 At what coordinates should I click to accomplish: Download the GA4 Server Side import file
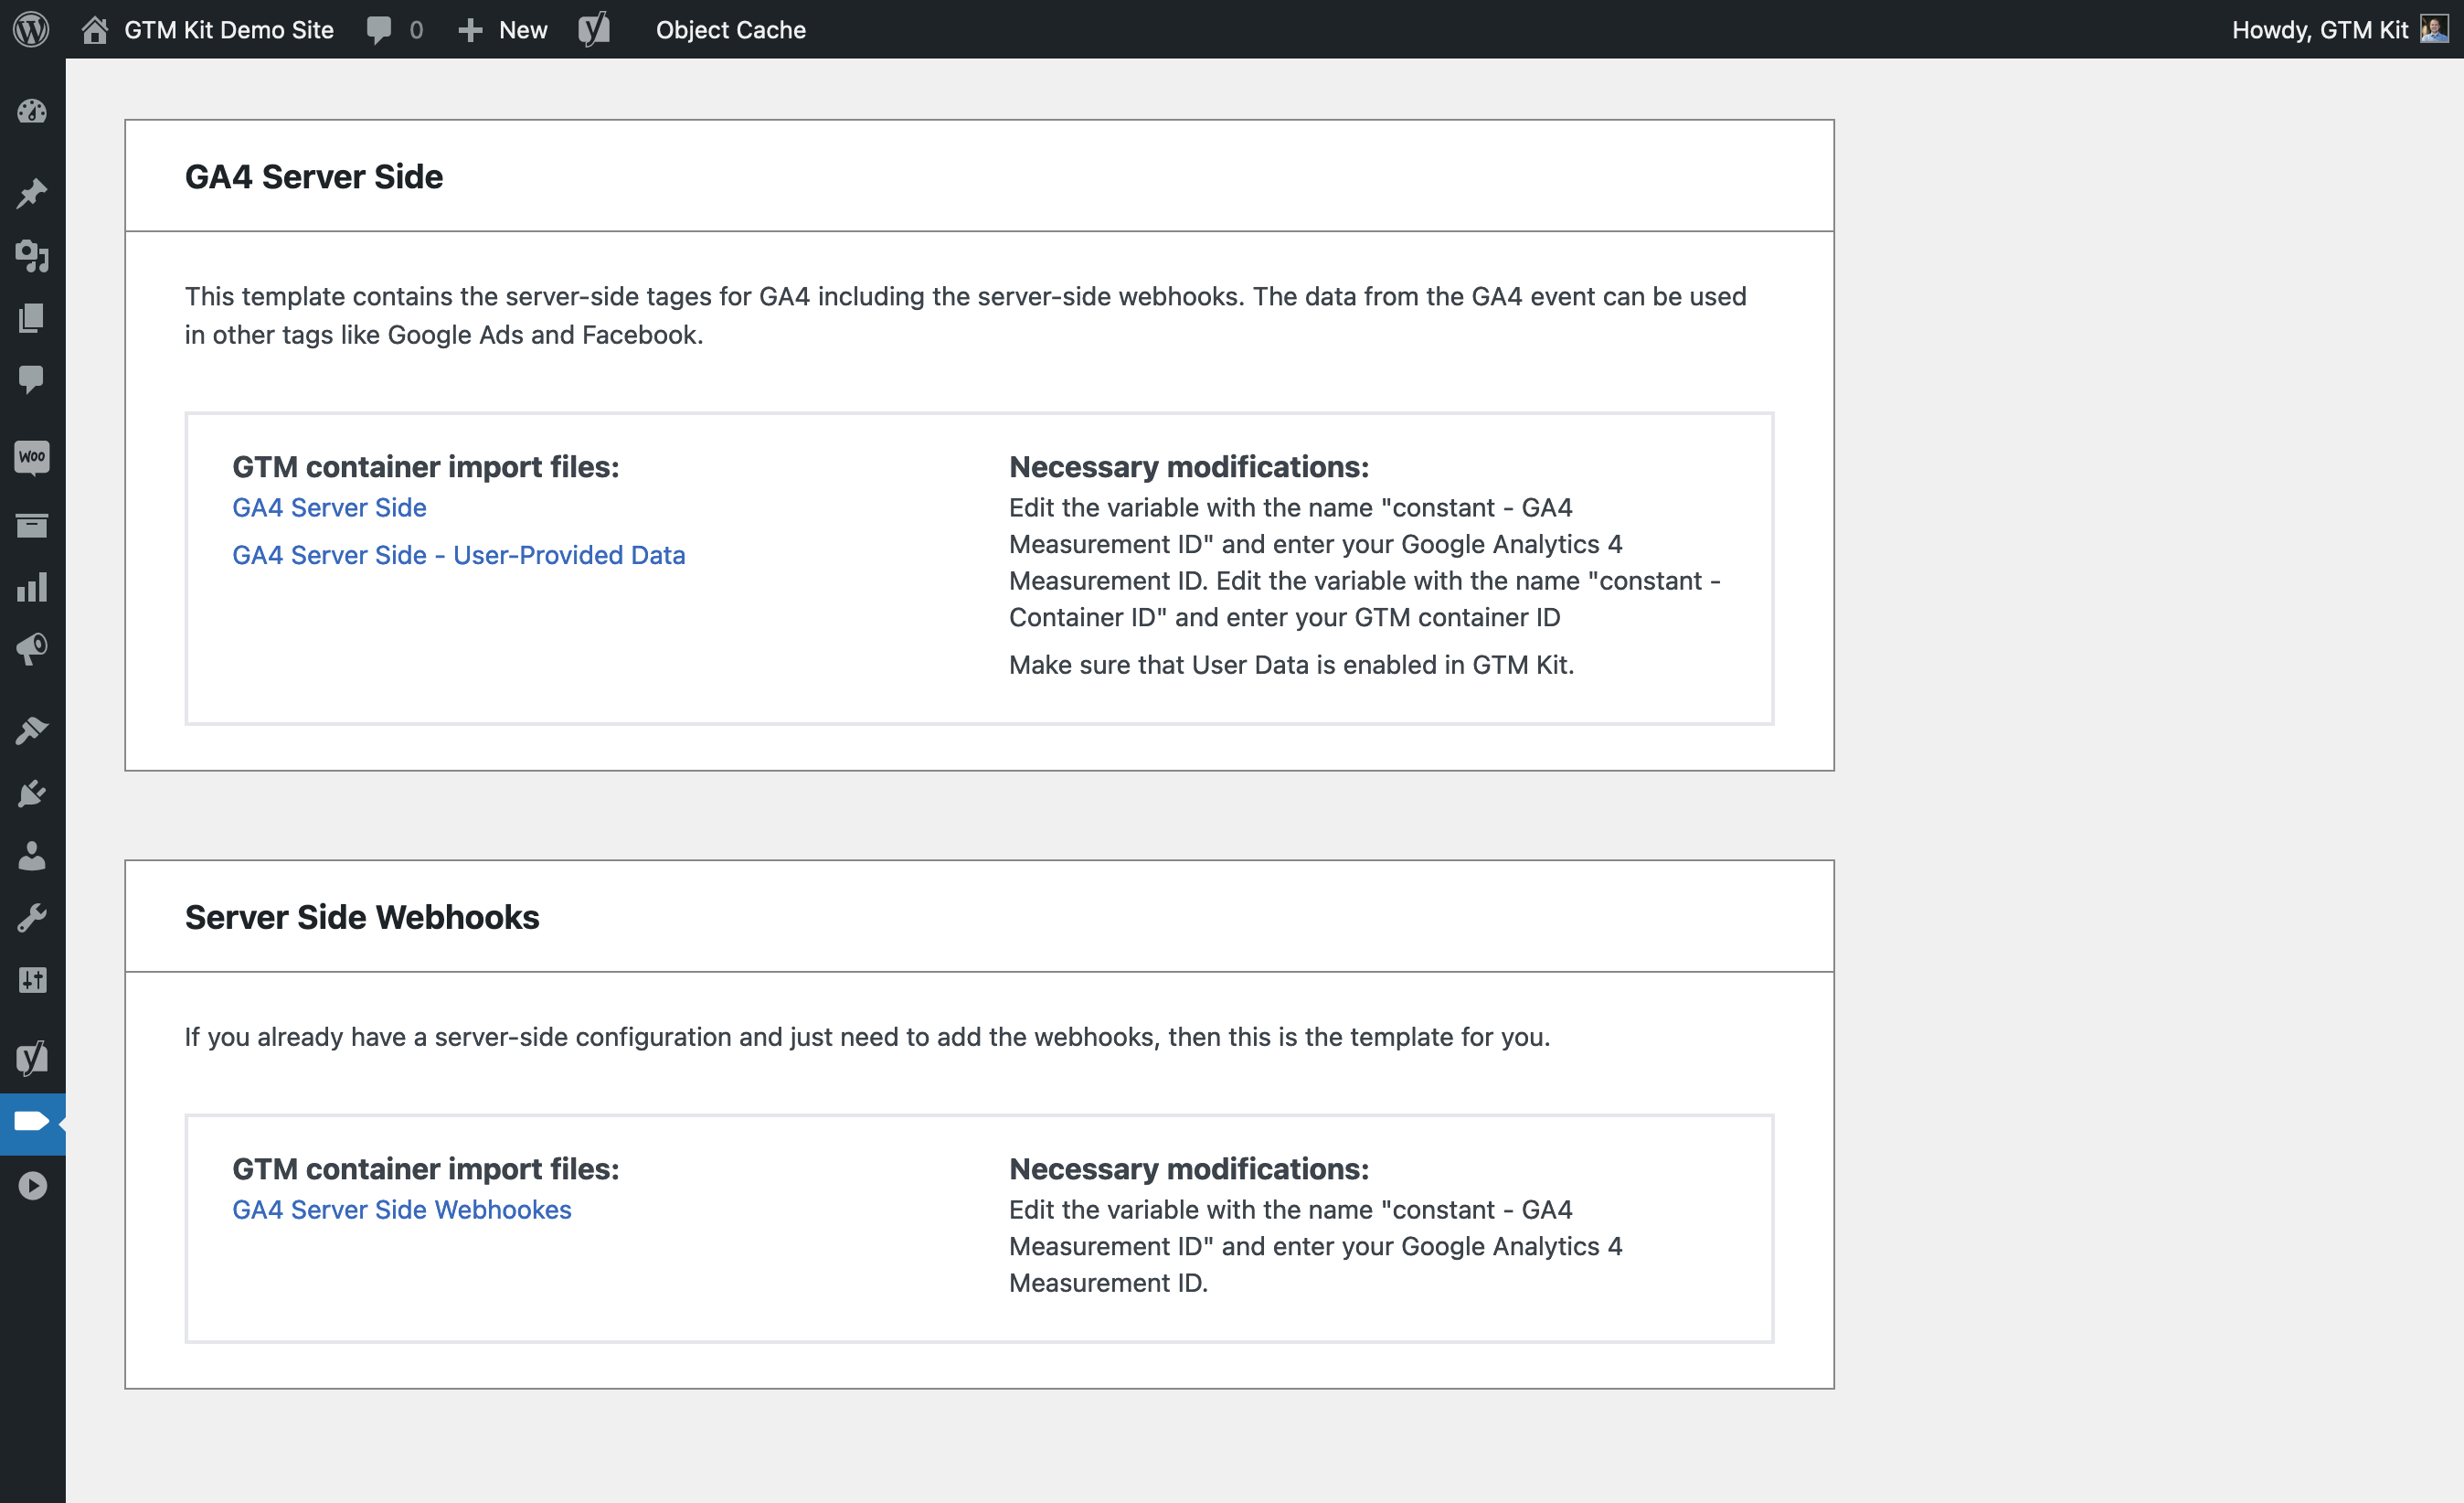pyautogui.click(x=329, y=507)
